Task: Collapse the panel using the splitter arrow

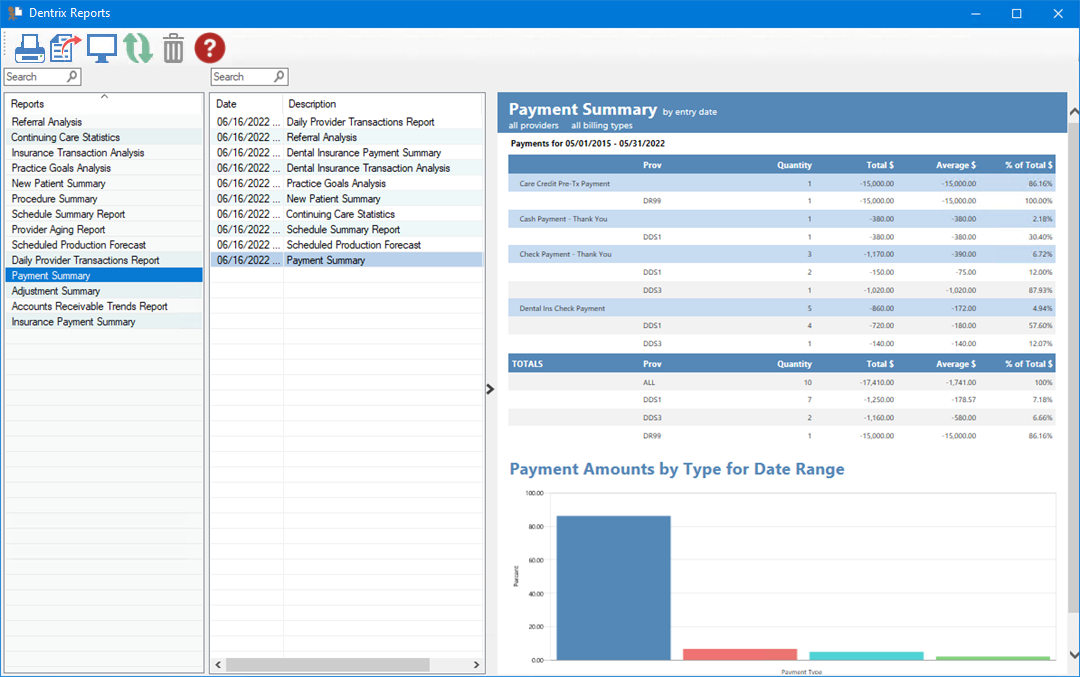Action: [490, 389]
